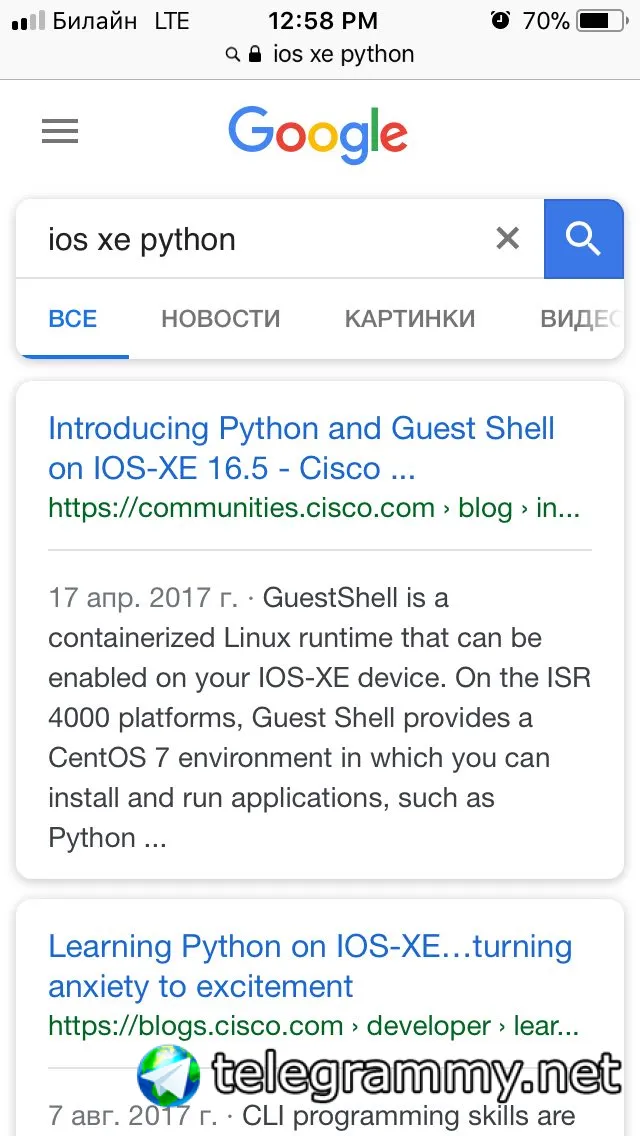Screen dimensions: 640x1136
Task: Open the communities.cisco.com URL link
Action: 314,508
